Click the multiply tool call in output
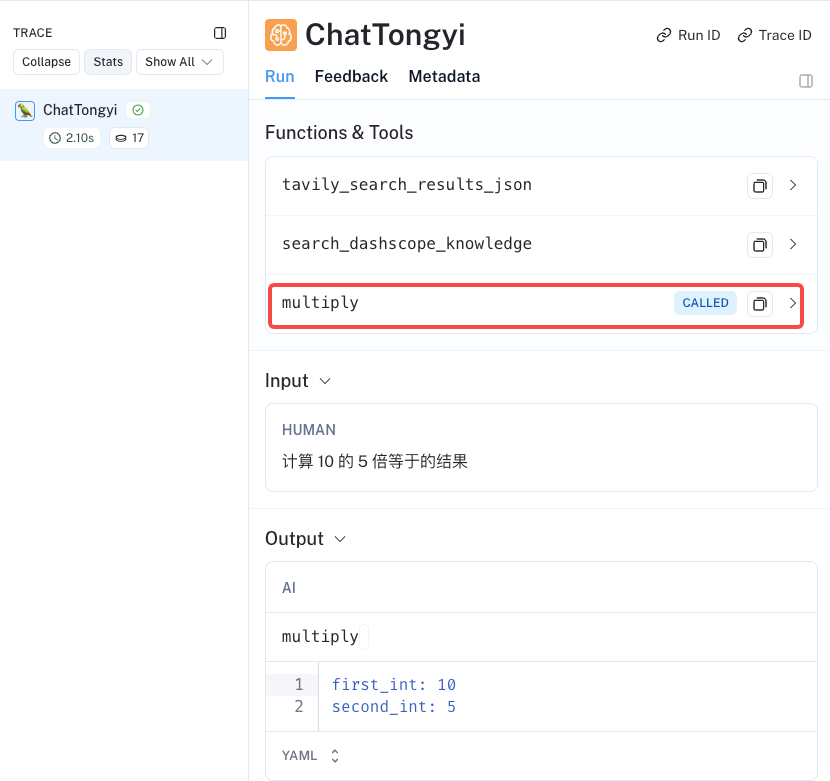The image size is (830, 781). [320, 636]
